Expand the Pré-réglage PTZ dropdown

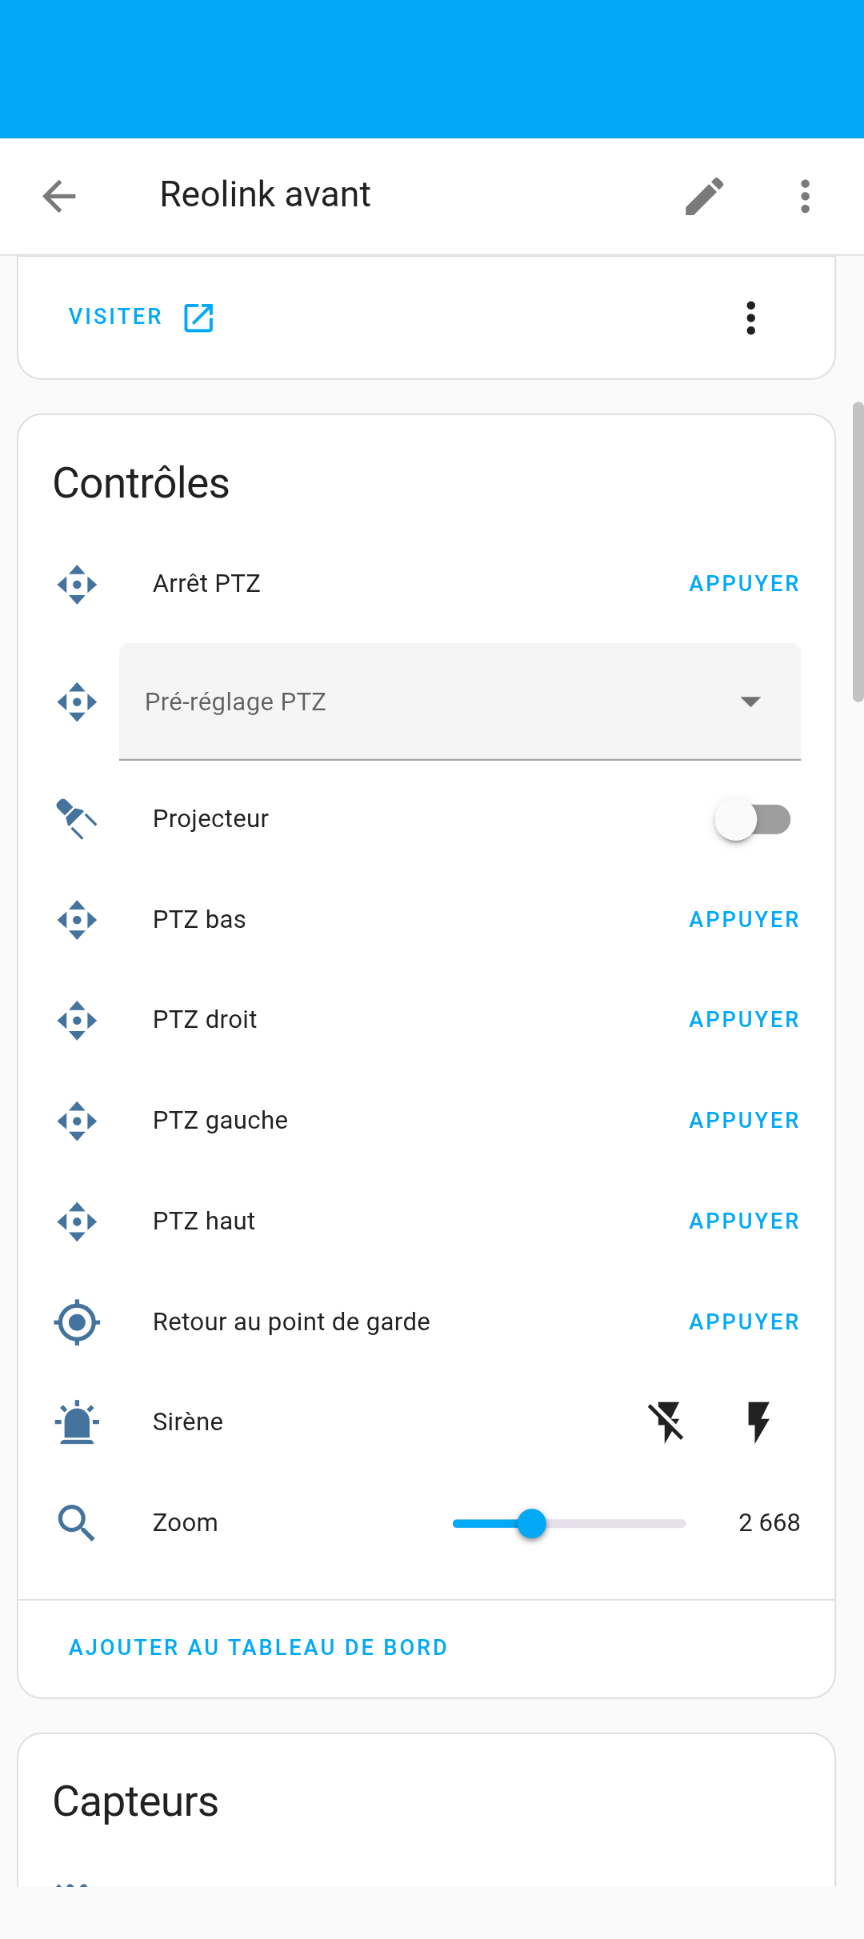(x=440, y=702)
